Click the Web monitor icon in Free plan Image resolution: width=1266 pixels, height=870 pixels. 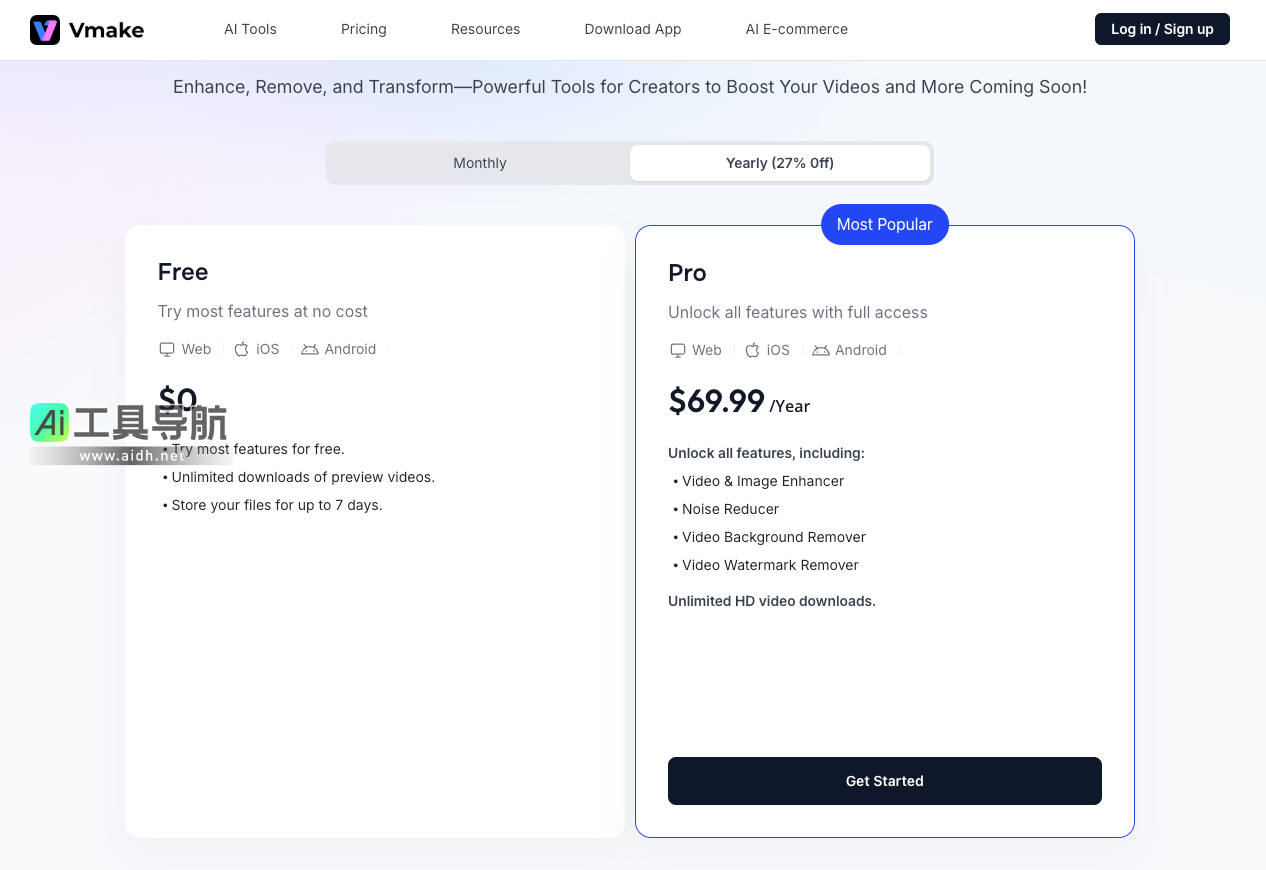point(167,349)
